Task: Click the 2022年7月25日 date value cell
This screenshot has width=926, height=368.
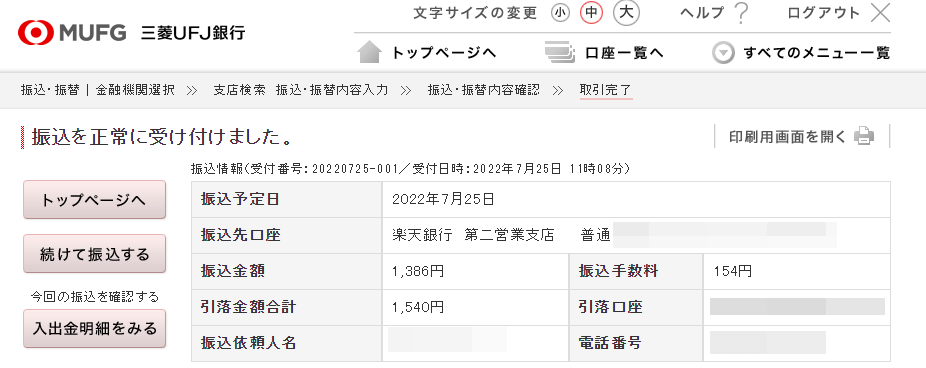Action: [x=636, y=199]
